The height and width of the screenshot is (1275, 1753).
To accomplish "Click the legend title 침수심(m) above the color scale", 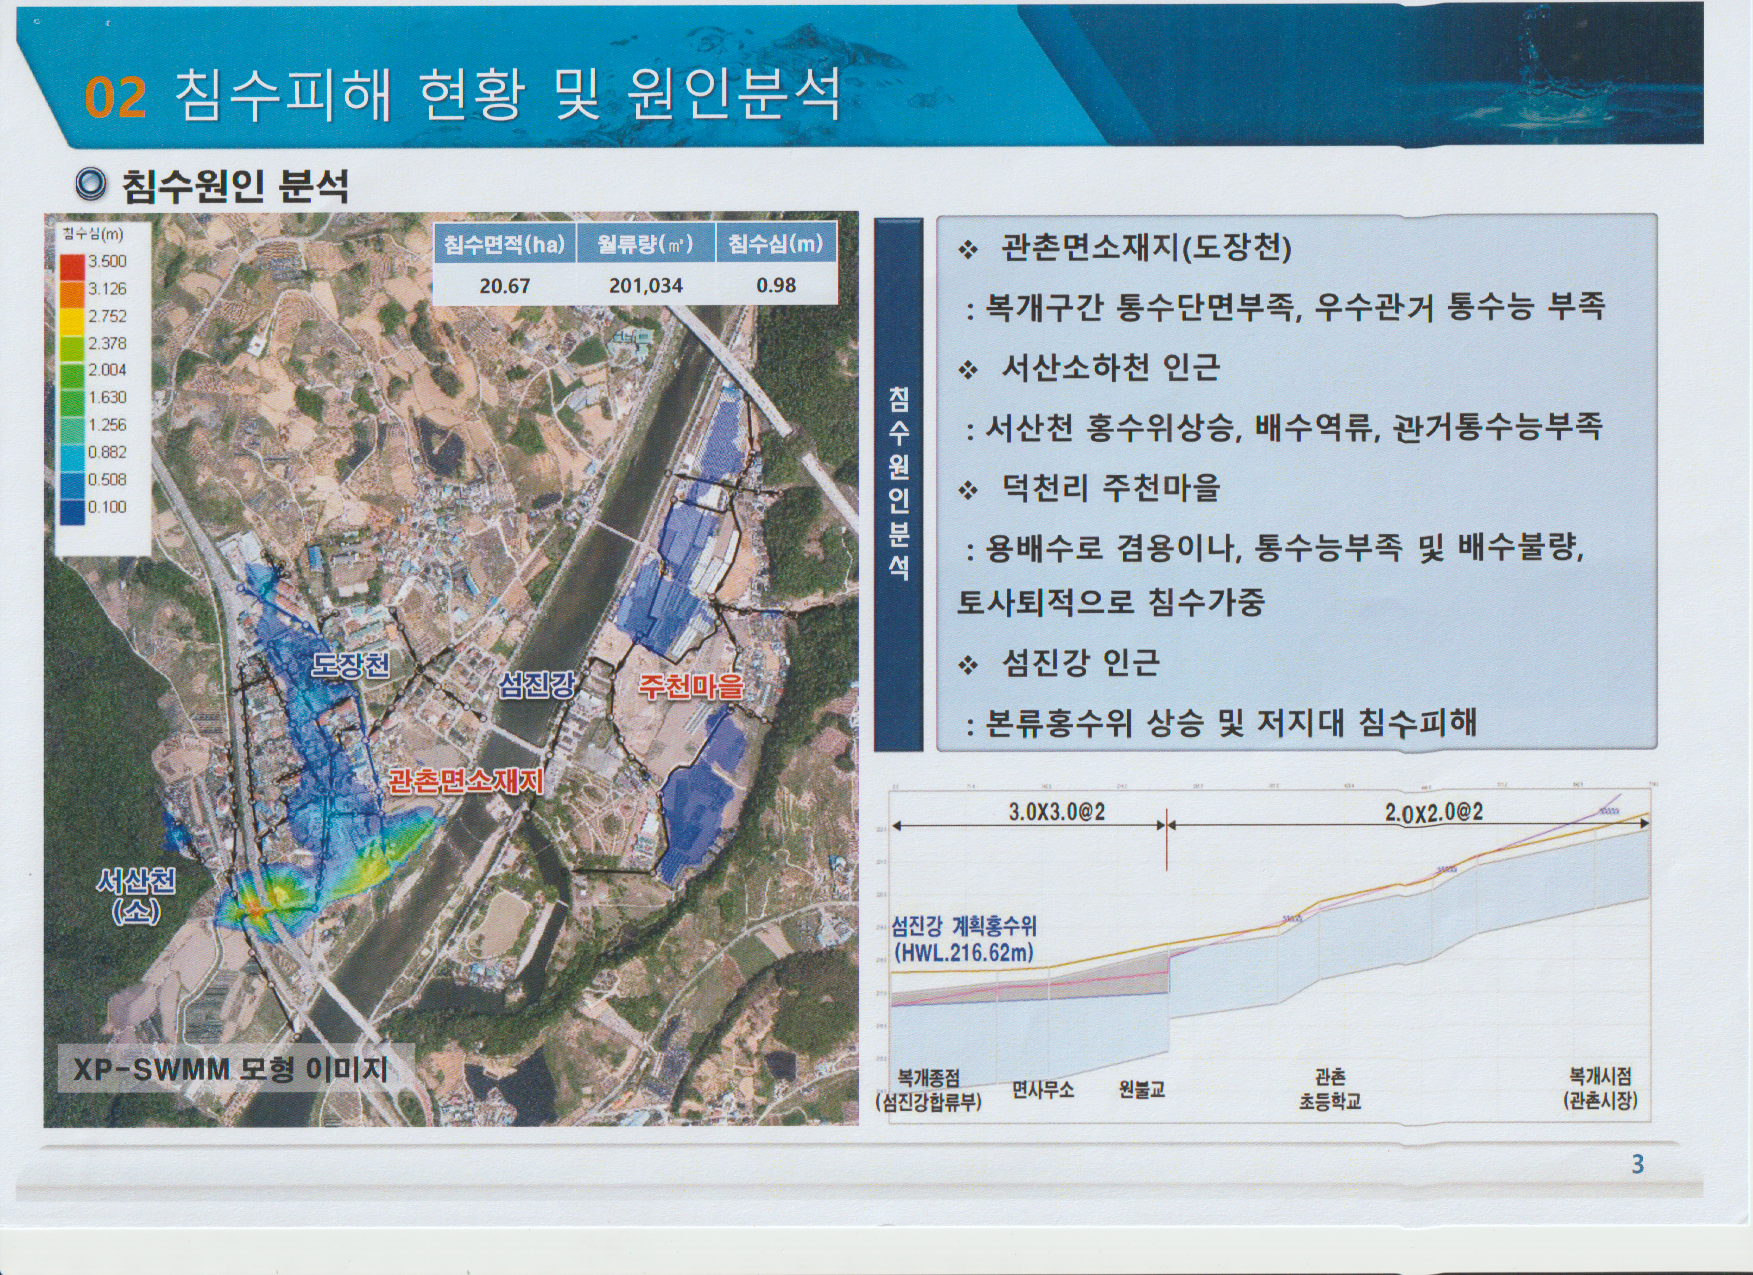I will [x=92, y=234].
